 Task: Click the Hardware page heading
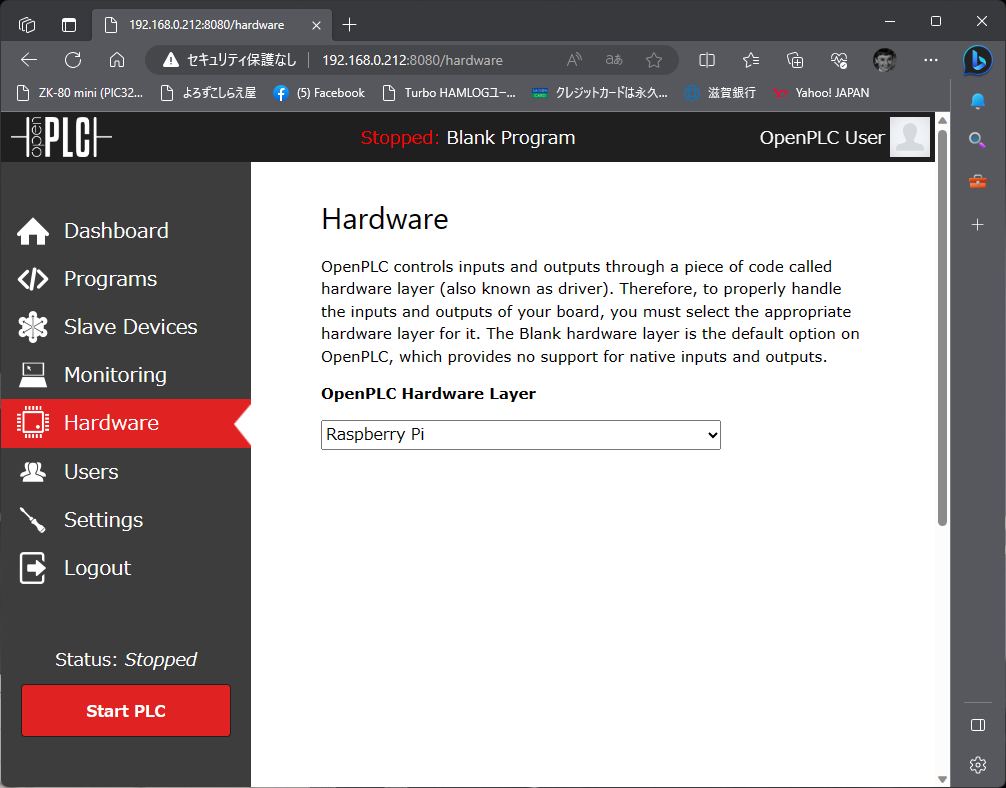pos(385,219)
